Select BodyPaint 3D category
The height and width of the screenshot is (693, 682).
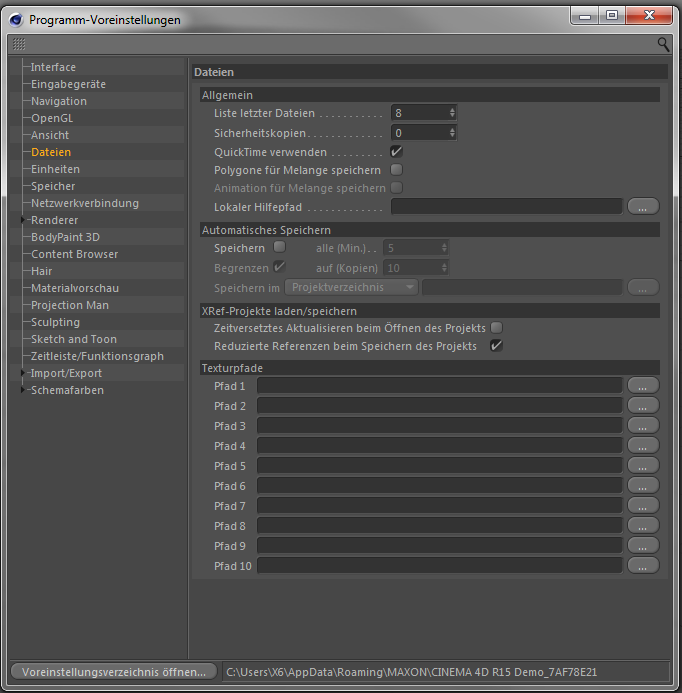pos(65,237)
